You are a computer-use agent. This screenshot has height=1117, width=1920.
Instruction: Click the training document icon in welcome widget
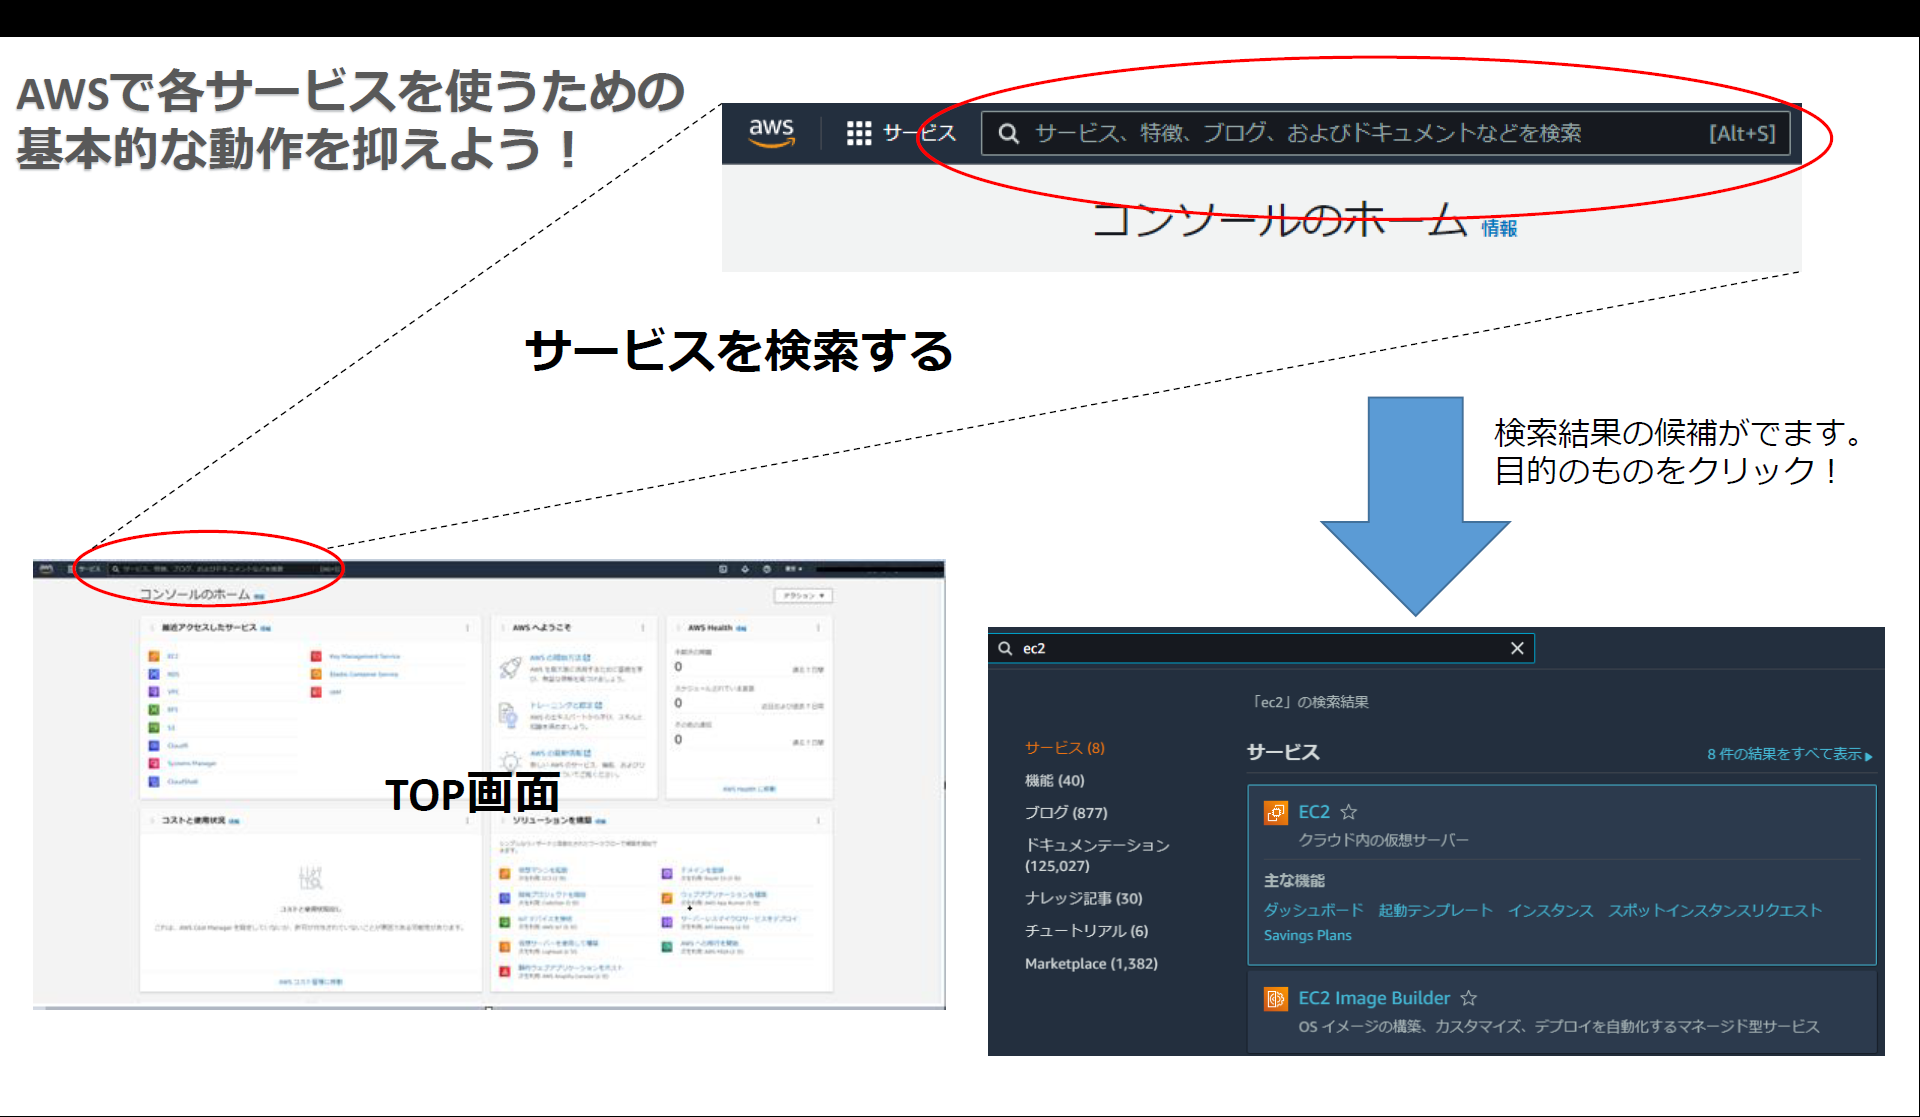pyautogui.click(x=508, y=714)
